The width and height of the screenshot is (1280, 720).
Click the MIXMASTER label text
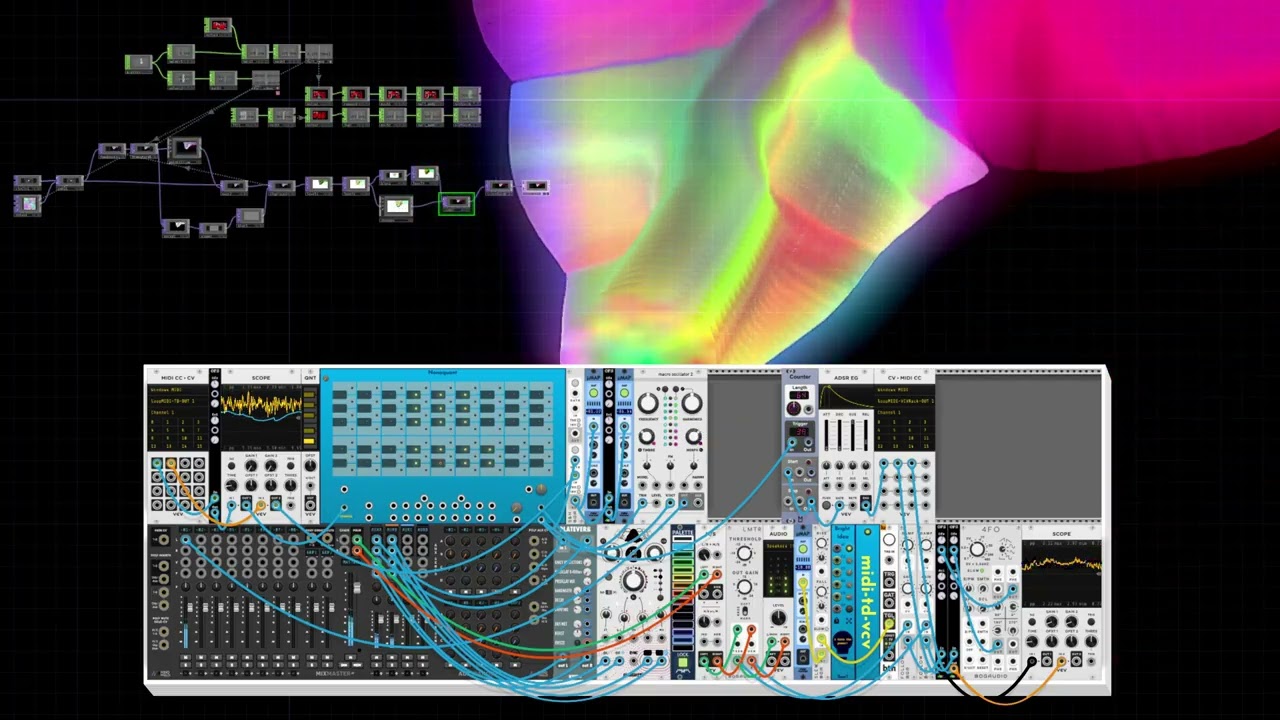(x=335, y=673)
